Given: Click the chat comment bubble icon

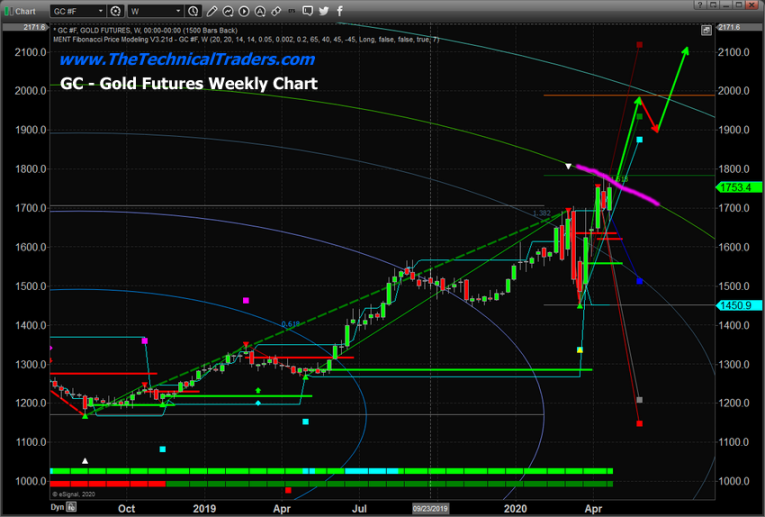Looking at the screenshot, I should pyautogui.click(x=307, y=11).
